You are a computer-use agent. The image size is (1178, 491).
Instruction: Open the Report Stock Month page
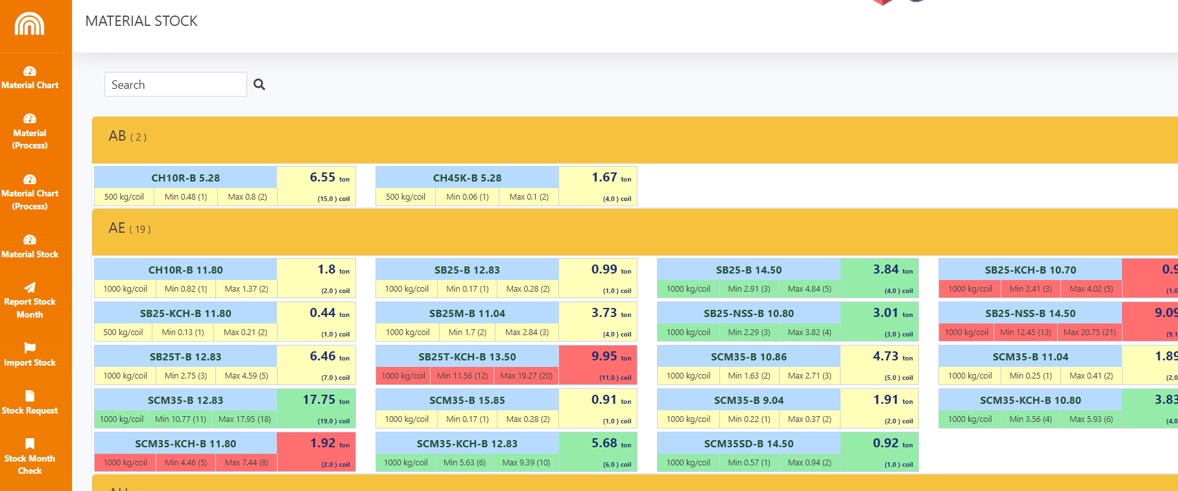point(30,300)
